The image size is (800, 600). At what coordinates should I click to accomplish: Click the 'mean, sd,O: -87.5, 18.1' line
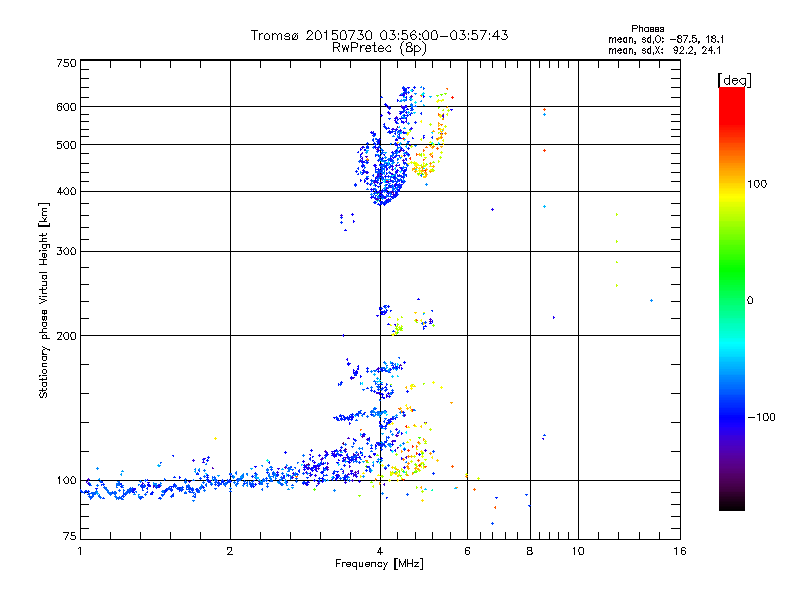click(666, 39)
